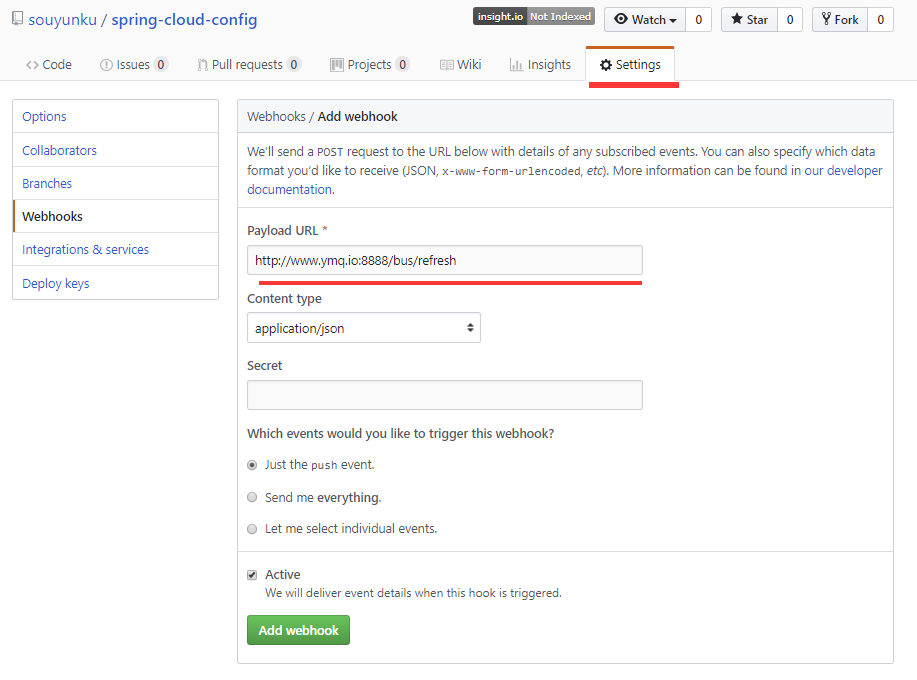Click the Wiki book icon
917x680 pixels.
pyautogui.click(x=446, y=65)
